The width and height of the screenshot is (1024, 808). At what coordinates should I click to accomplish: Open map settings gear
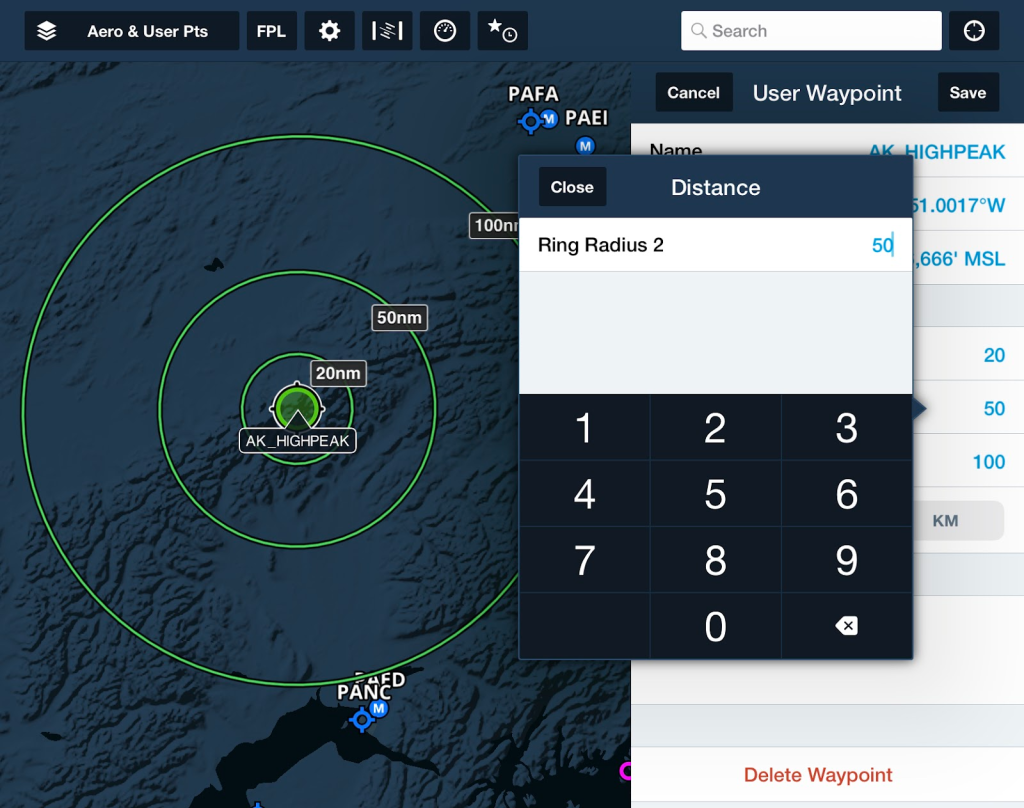(x=329, y=31)
